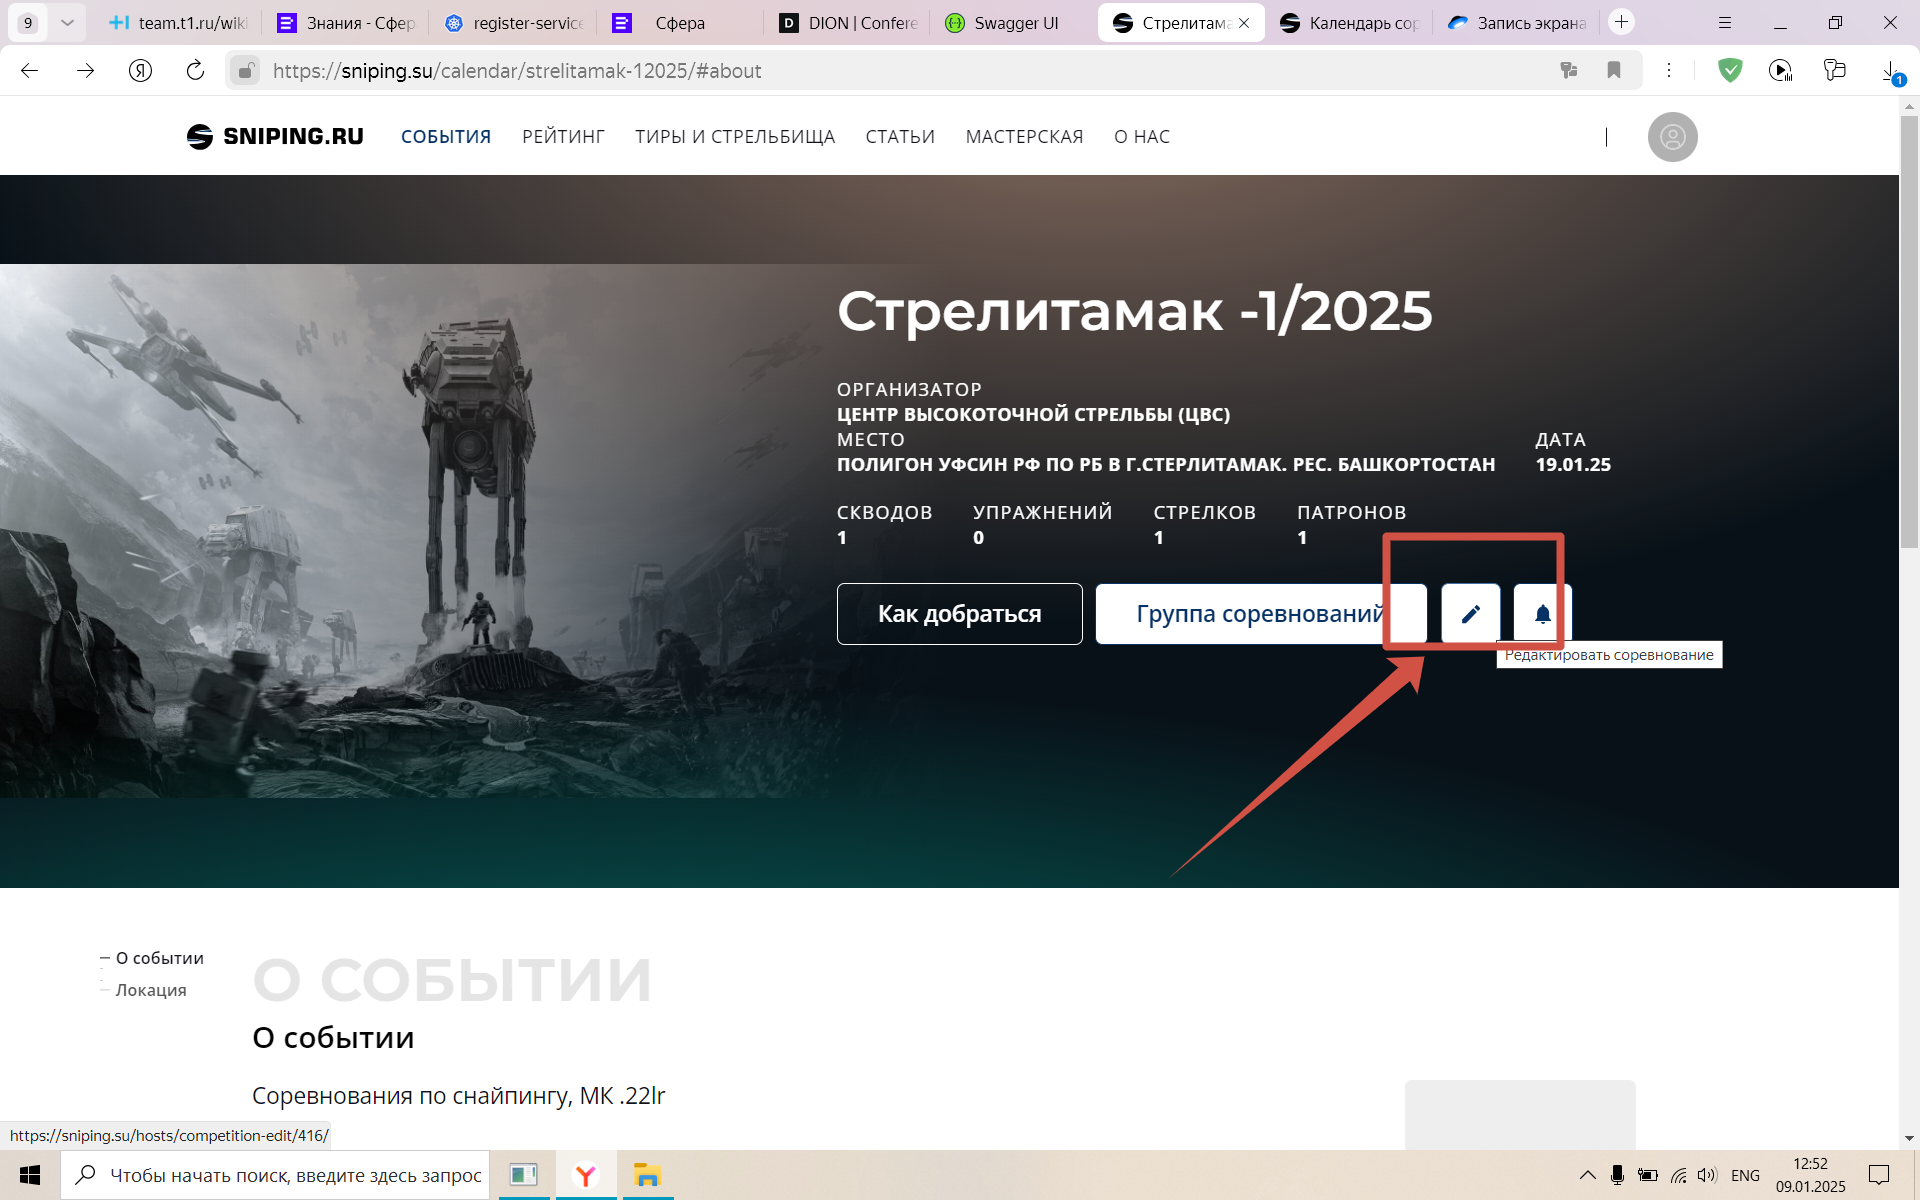Refresh the page with the reload icon
Viewport: 1920px width, 1200px height.
[x=193, y=70]
